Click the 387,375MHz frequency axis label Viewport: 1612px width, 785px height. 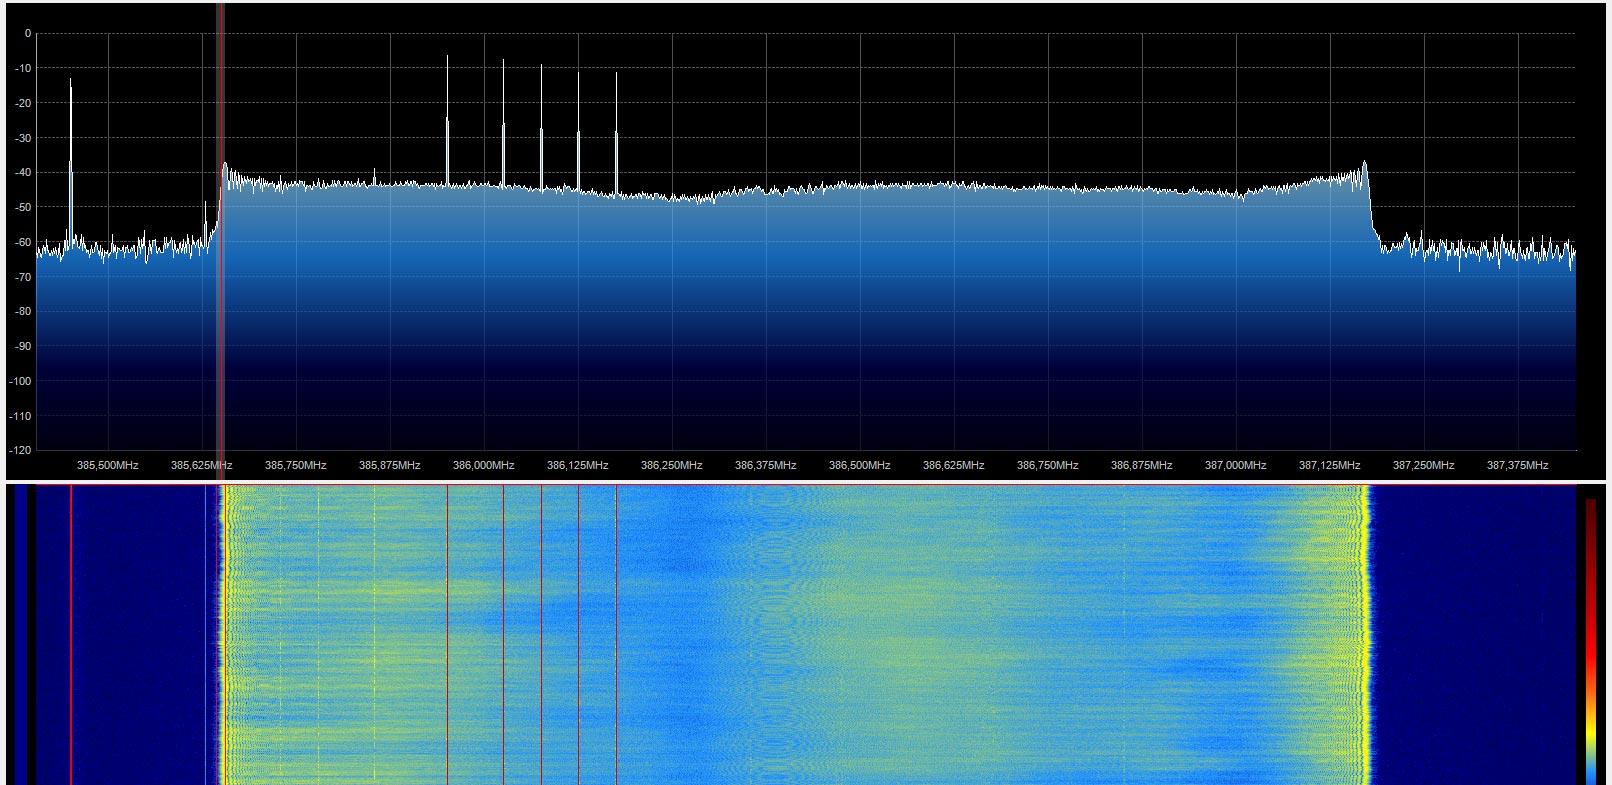[1518, 465]
